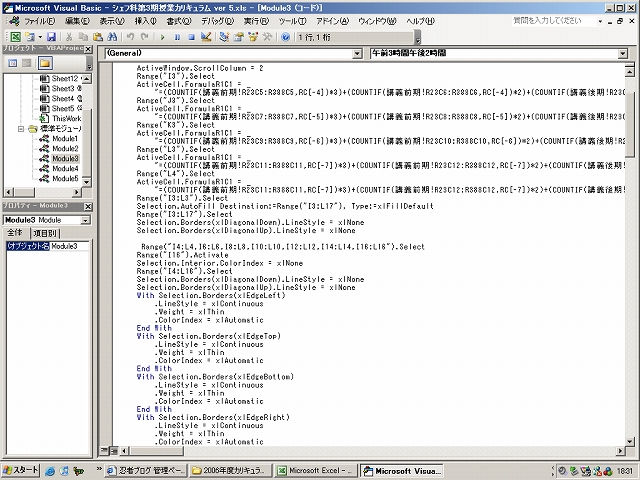Viewport: 640px width, 480px height.
Task: Click the Help question mark icon
Action: point(285,37)
